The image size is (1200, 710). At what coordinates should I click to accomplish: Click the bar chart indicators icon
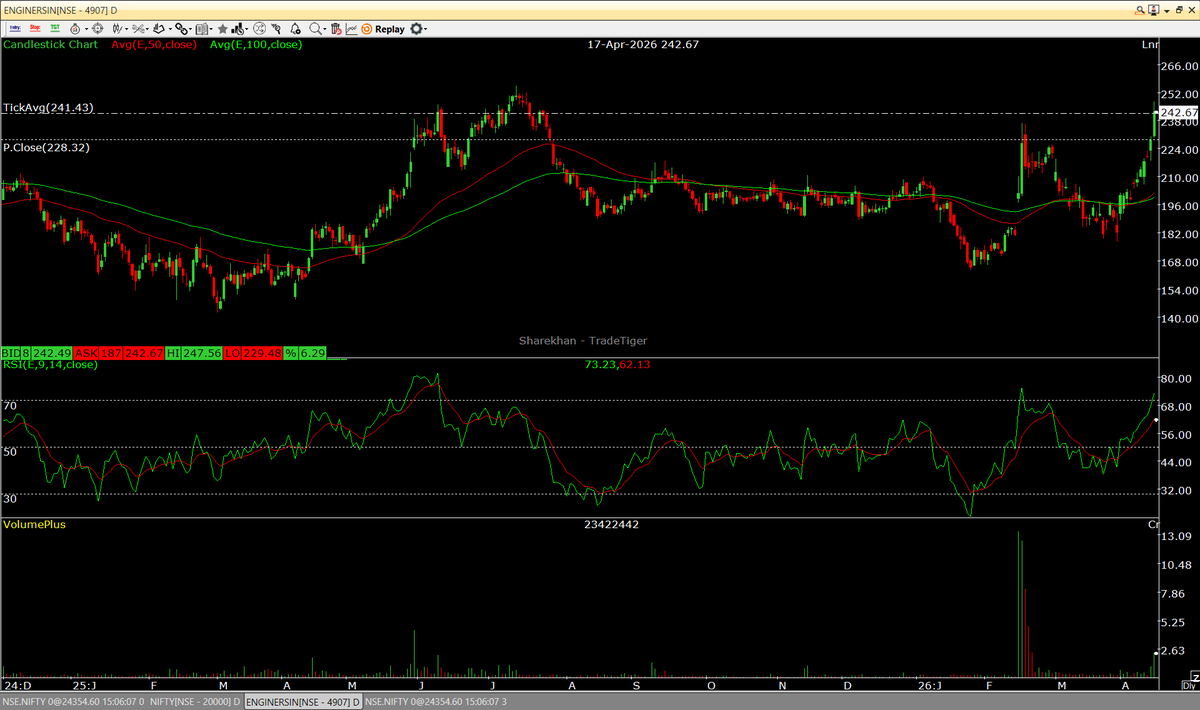tap(238, 29)
